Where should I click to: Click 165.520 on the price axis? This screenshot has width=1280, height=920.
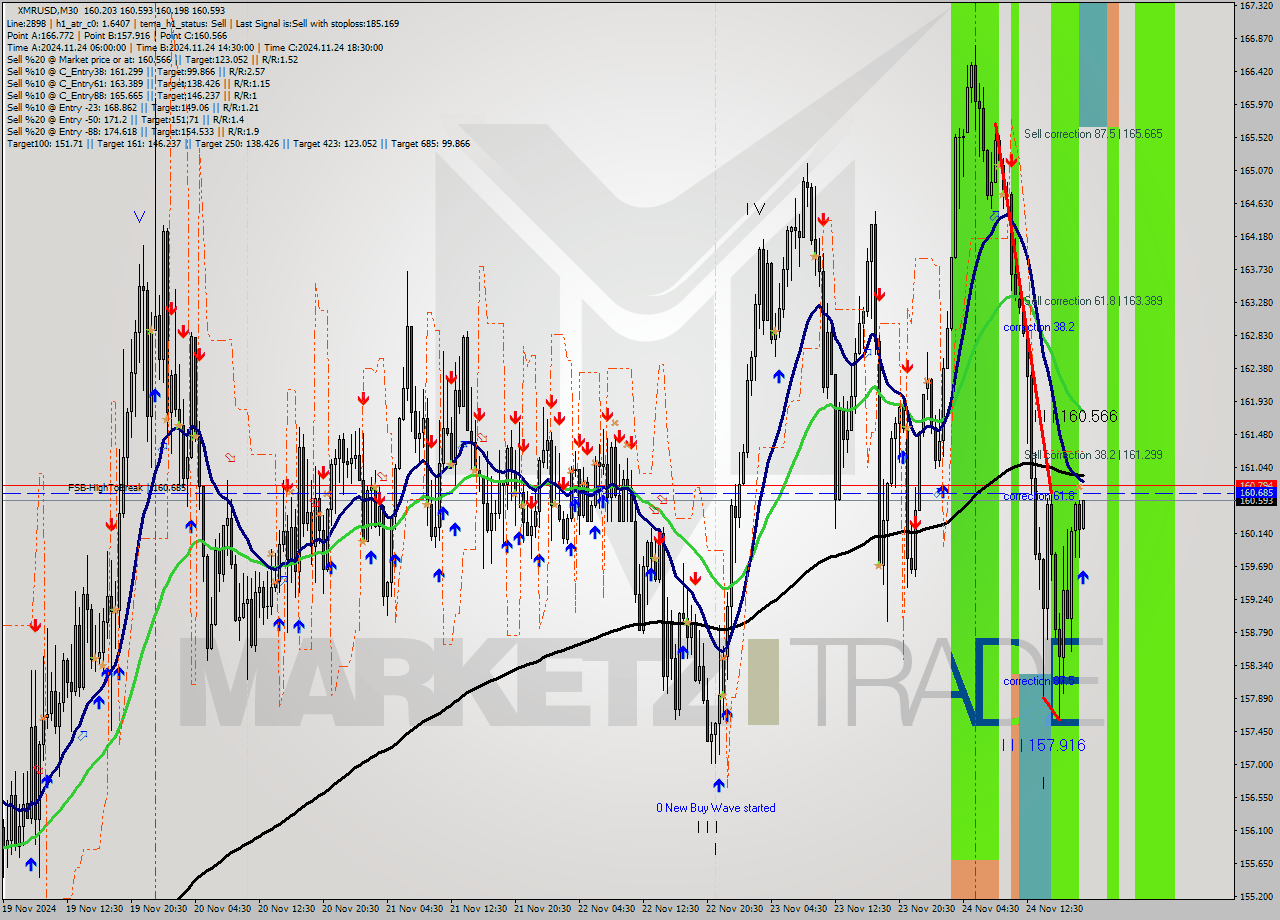tap(1255, 138)
